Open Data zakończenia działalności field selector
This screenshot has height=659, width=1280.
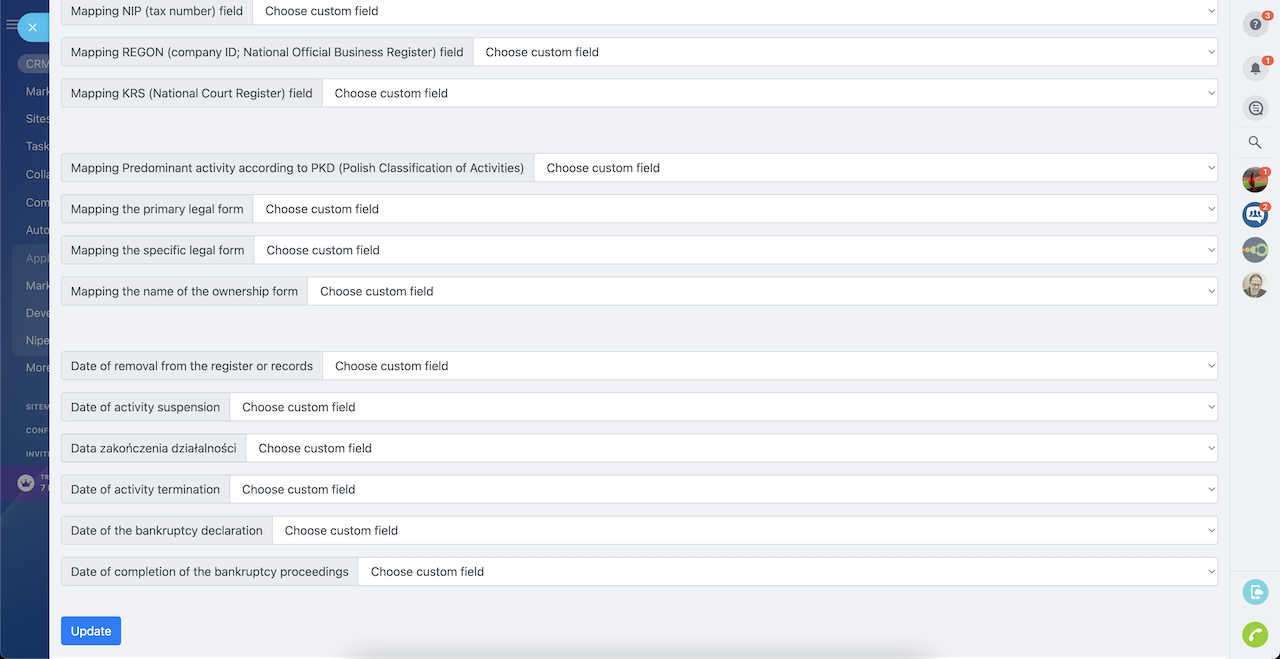pyautogui.click(x=731, y=448)
